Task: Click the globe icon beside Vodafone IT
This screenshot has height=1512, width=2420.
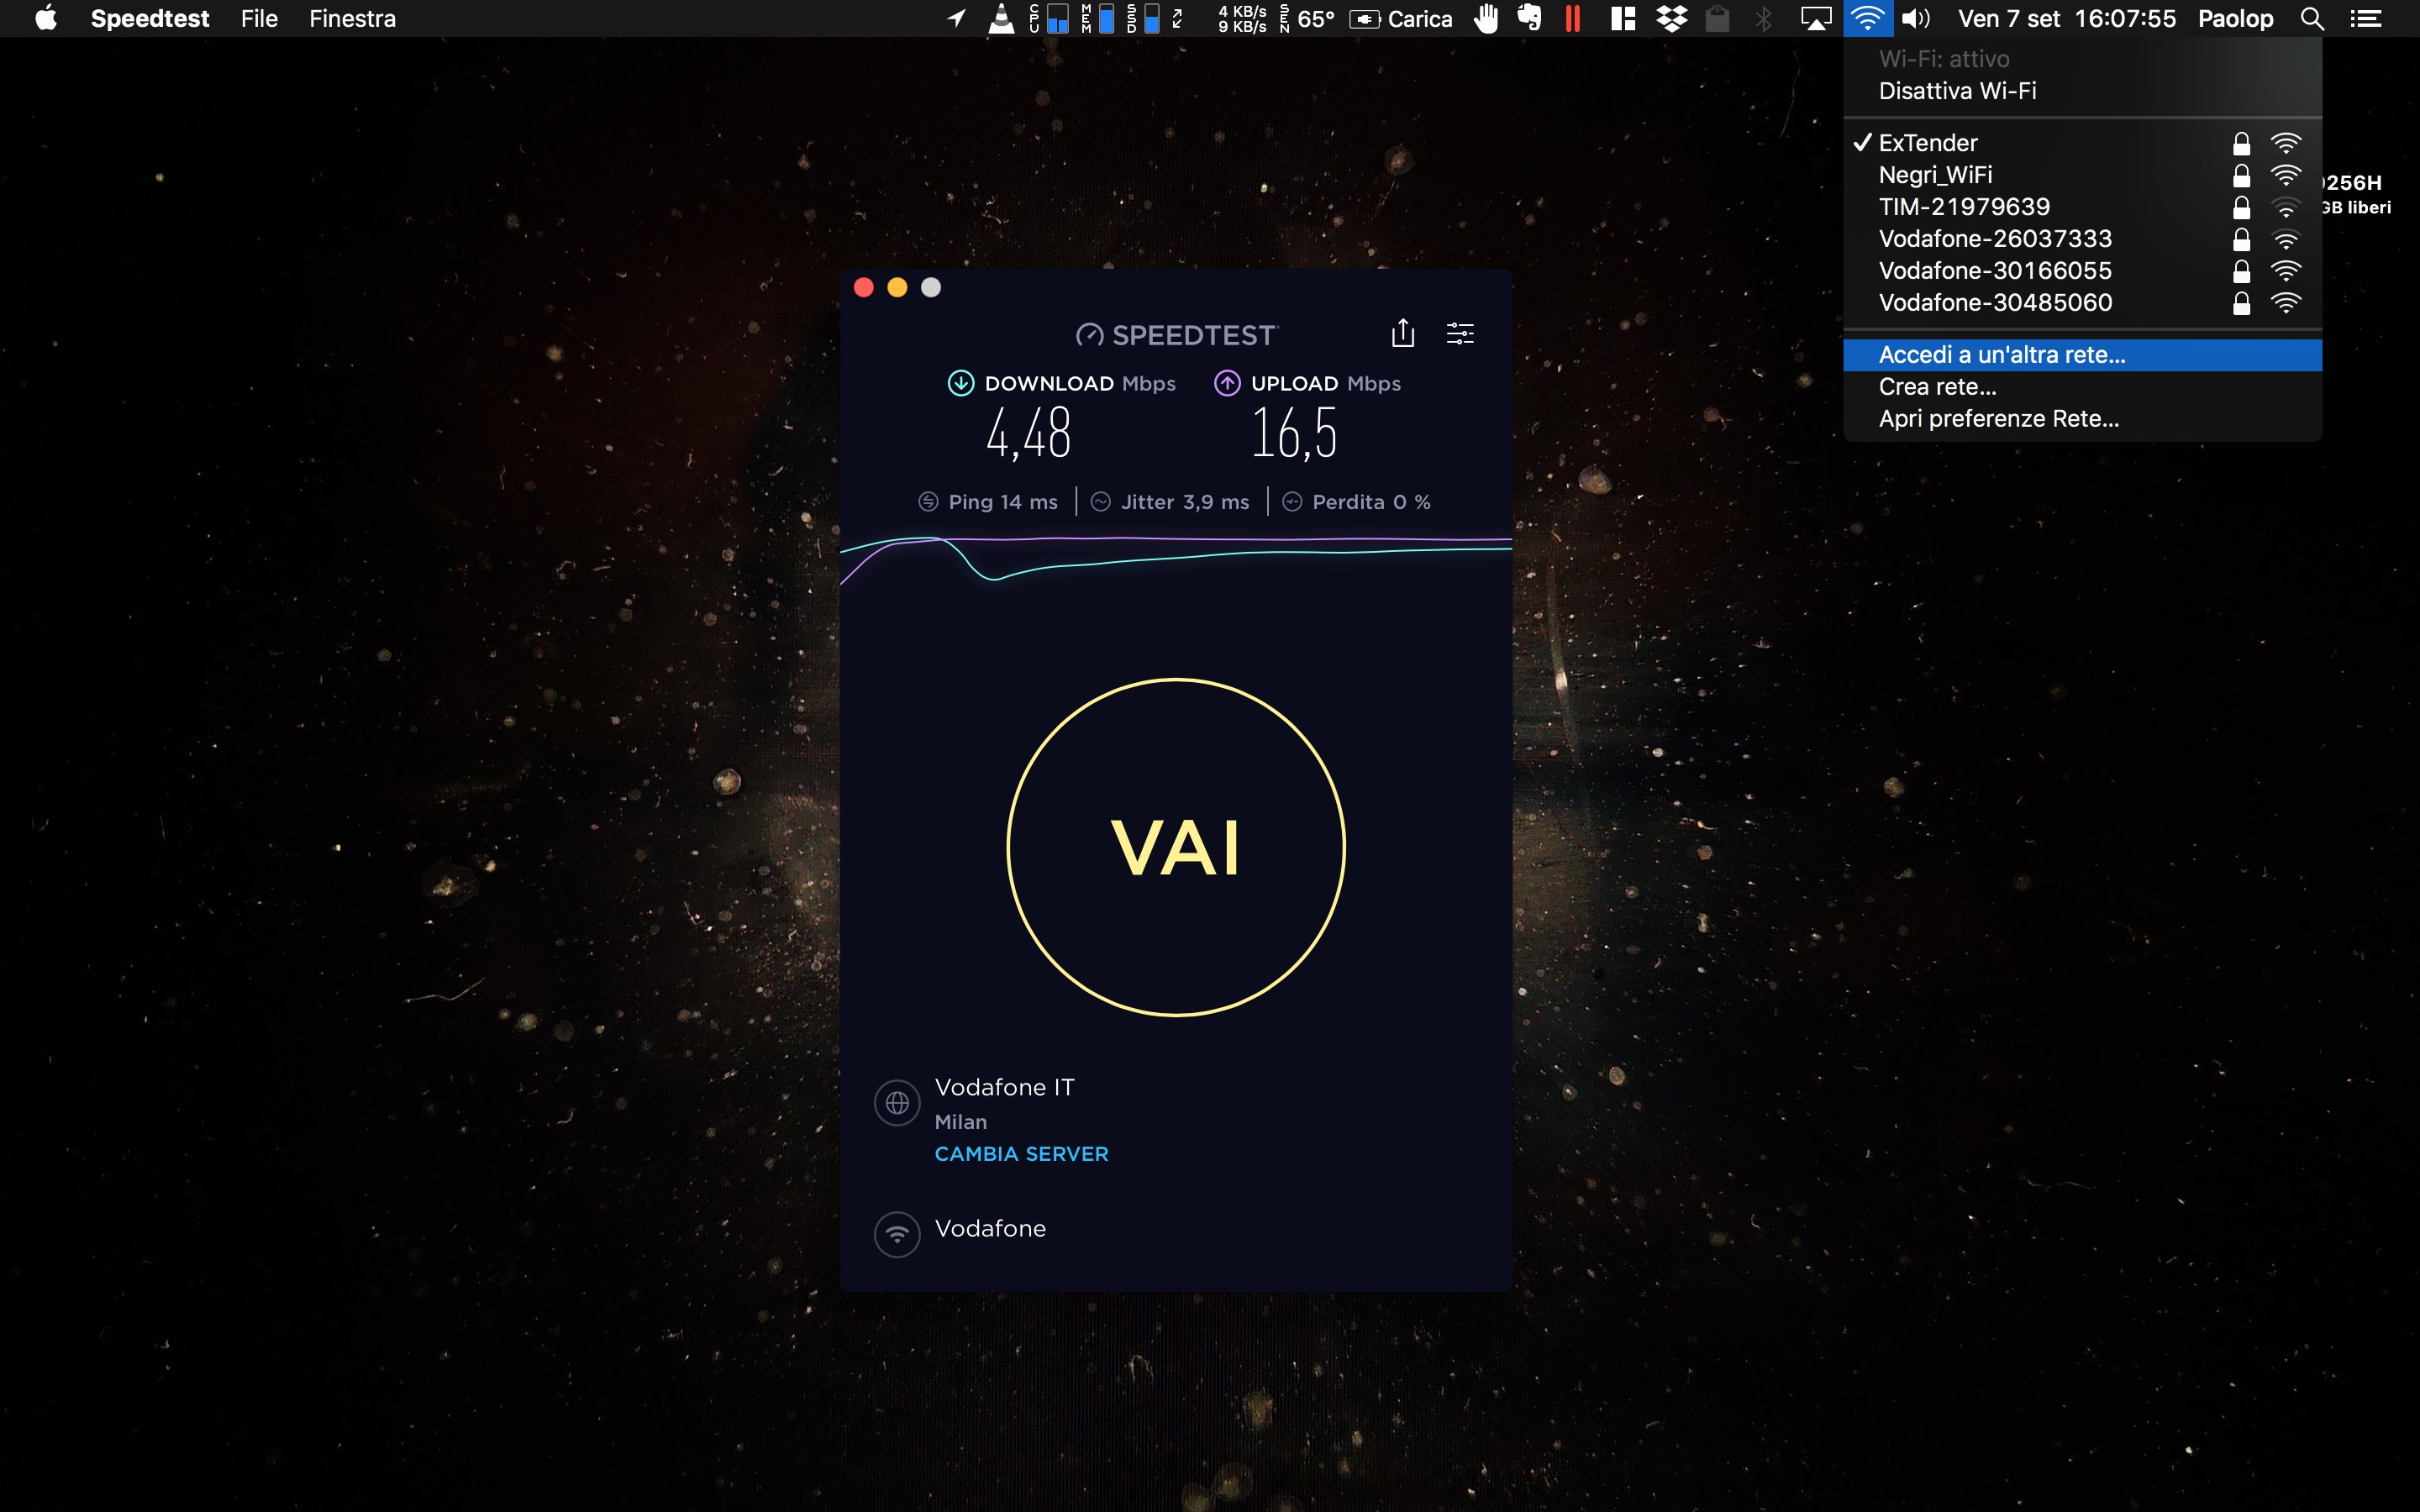Action: coord(897,1103)
